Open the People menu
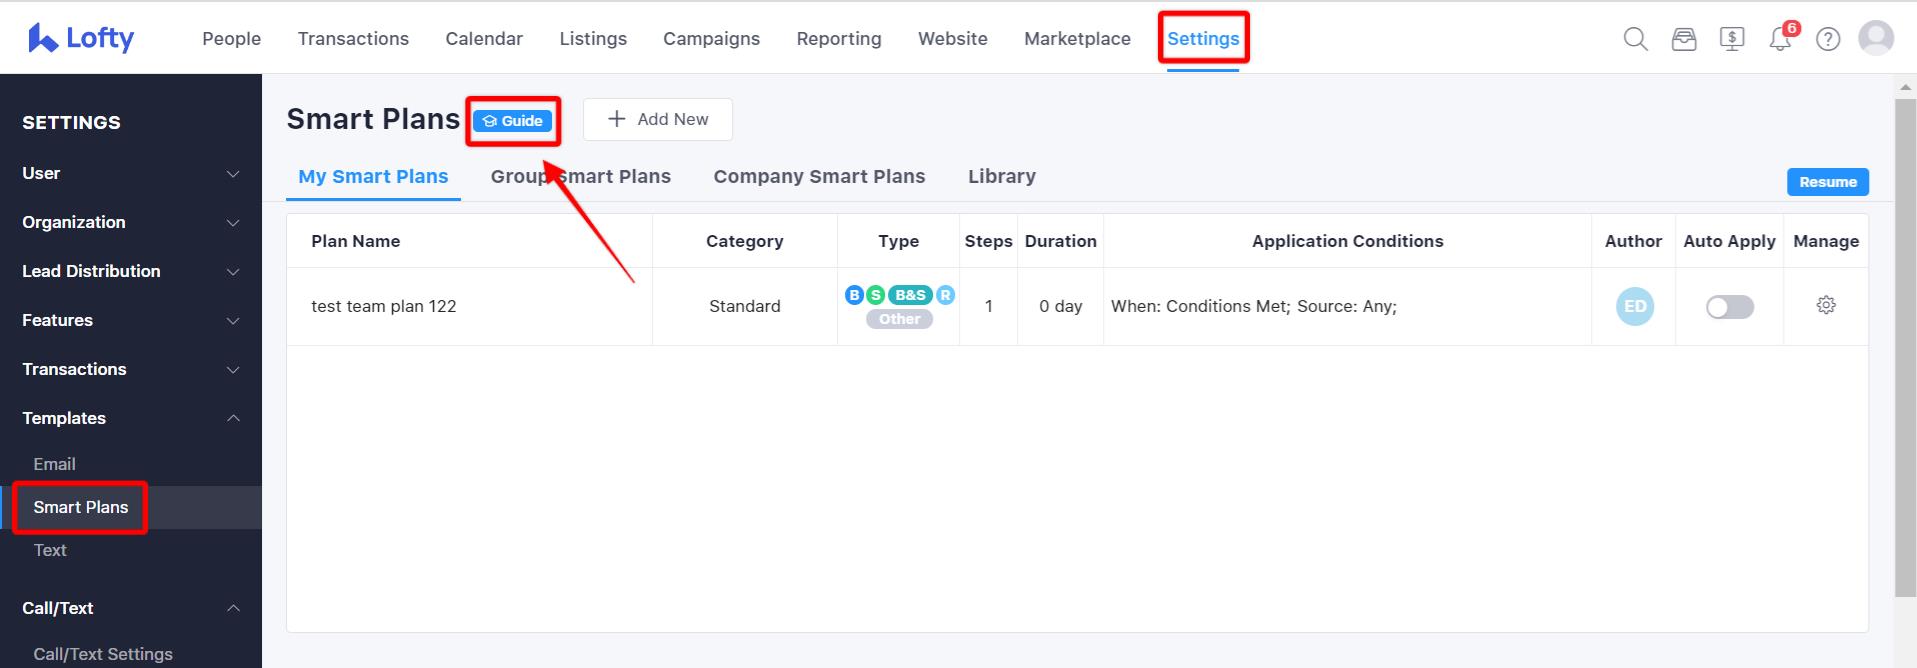This screenshot has width=1917, height=668. [x=231, y=38]
